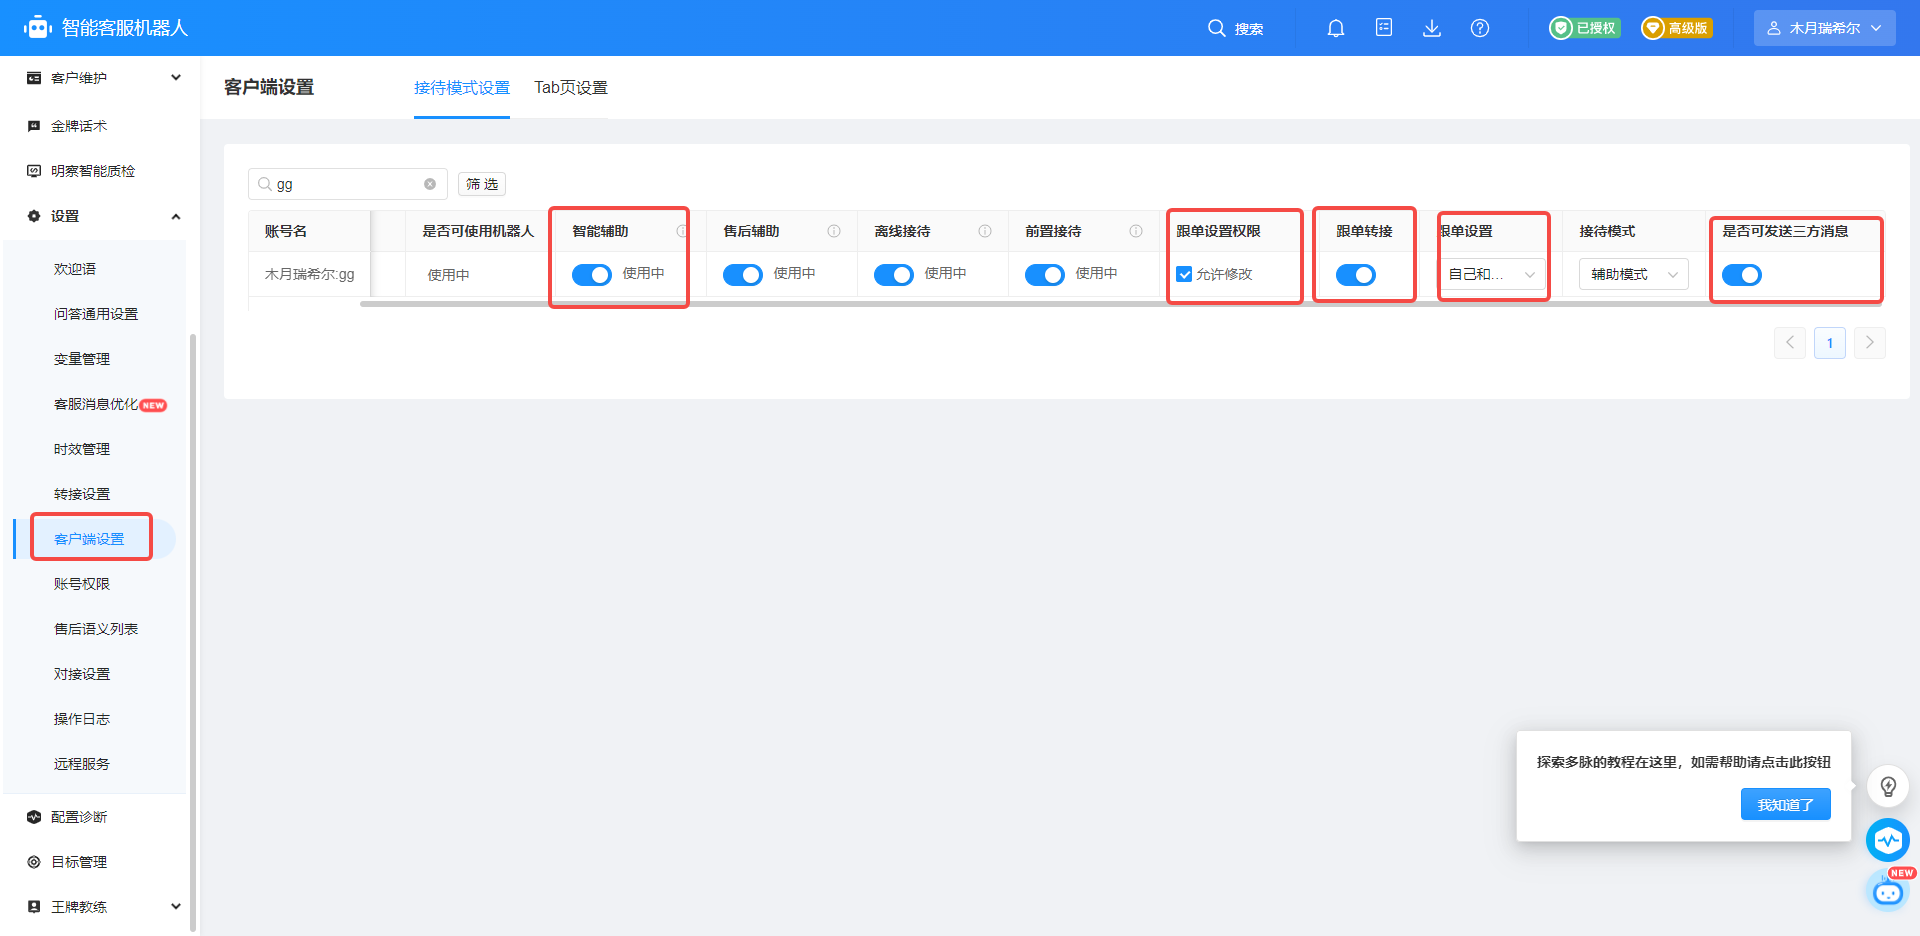Expand the 客户维护 menu chevron
1920x936 pixels.
click(176, 78)
